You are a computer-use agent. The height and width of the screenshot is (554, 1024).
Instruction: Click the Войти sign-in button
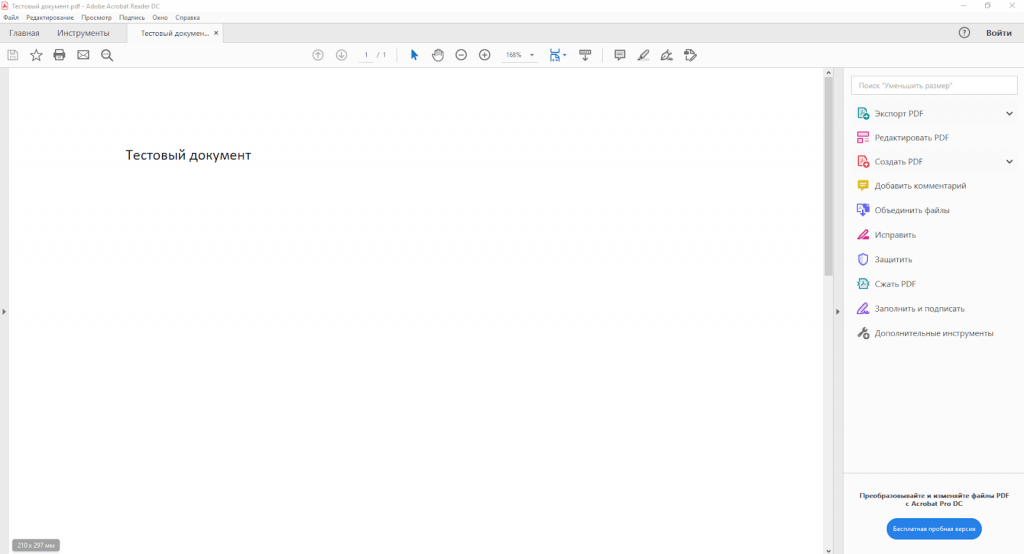pos(999,33)
